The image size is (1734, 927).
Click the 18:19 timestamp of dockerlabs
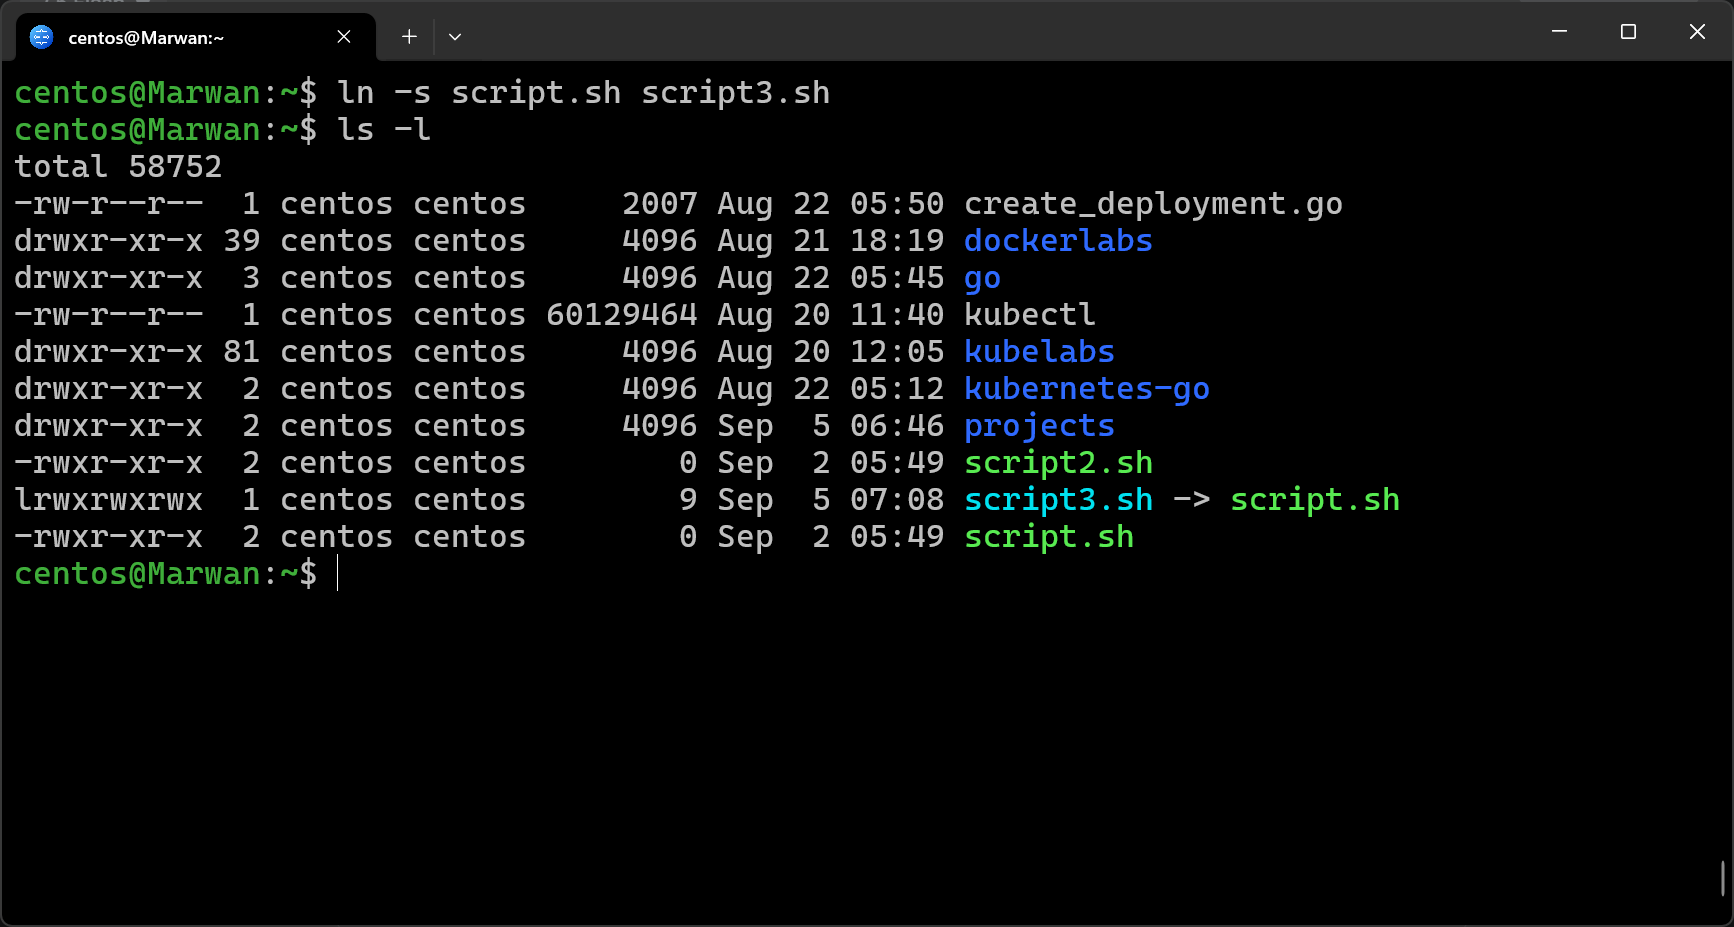(x=897, y=241)
